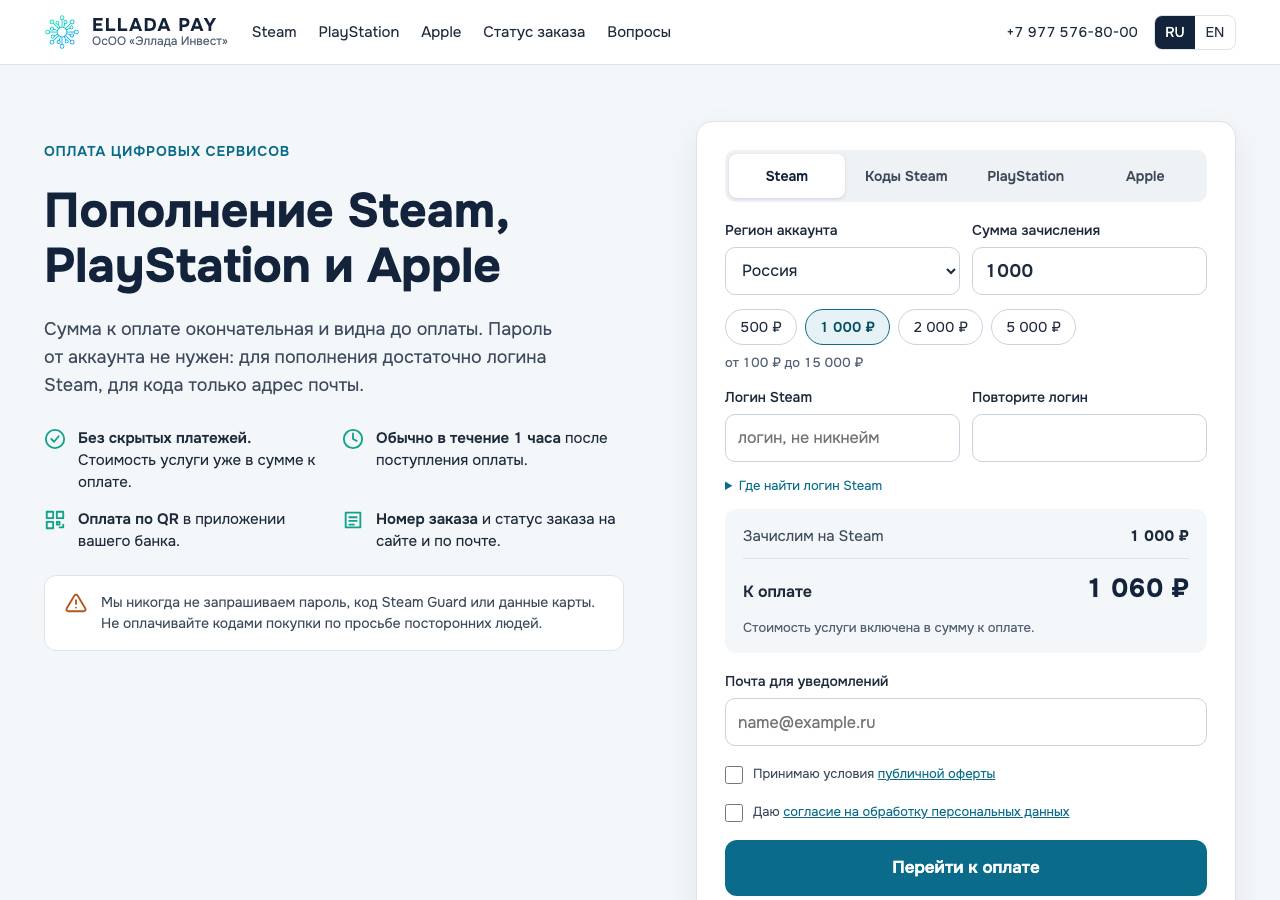Open the 'Регион аккаунта' dropdown
The image size is (1280, 900).
(842, 271)
